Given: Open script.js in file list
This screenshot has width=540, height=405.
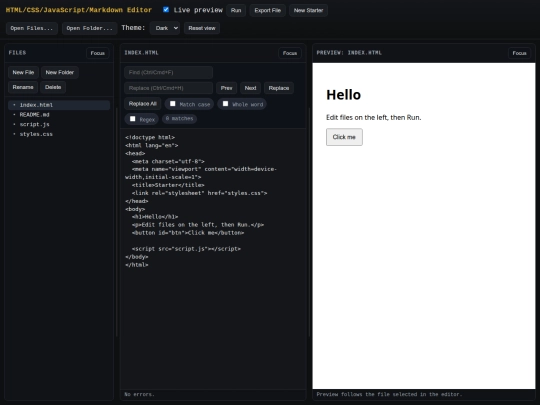Looking at the screenshot, I should (x=59, y=124).
